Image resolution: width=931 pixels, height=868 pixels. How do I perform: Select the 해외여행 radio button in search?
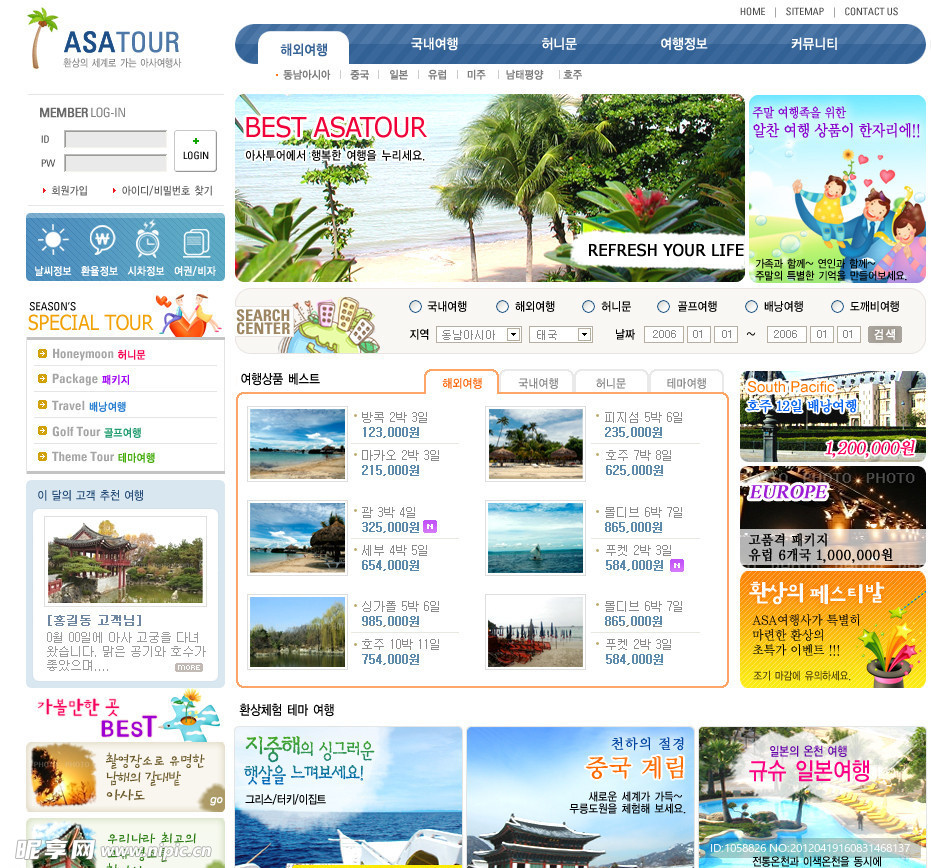click(502, 306)
